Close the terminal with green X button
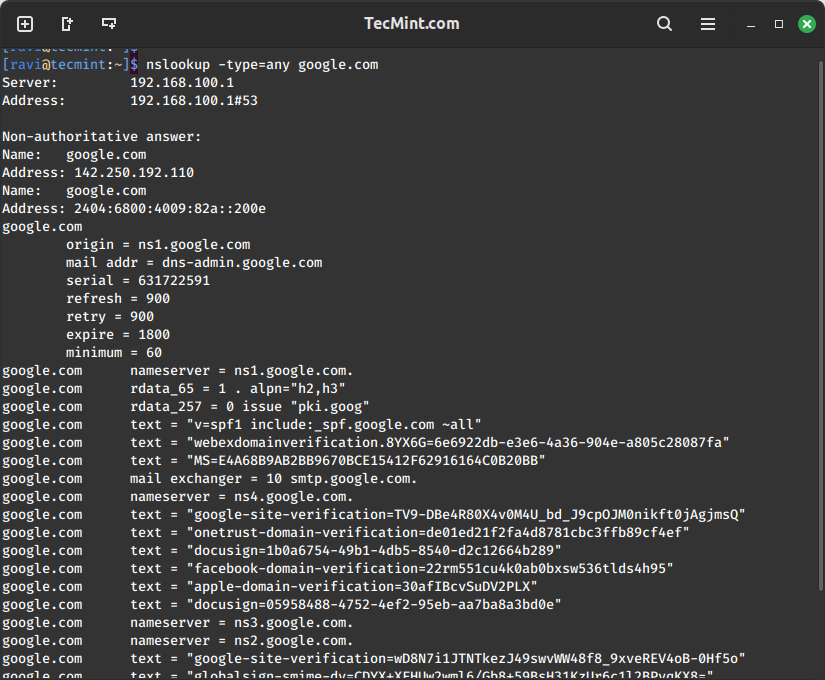 pyautogui.click(x=807, y=24)
